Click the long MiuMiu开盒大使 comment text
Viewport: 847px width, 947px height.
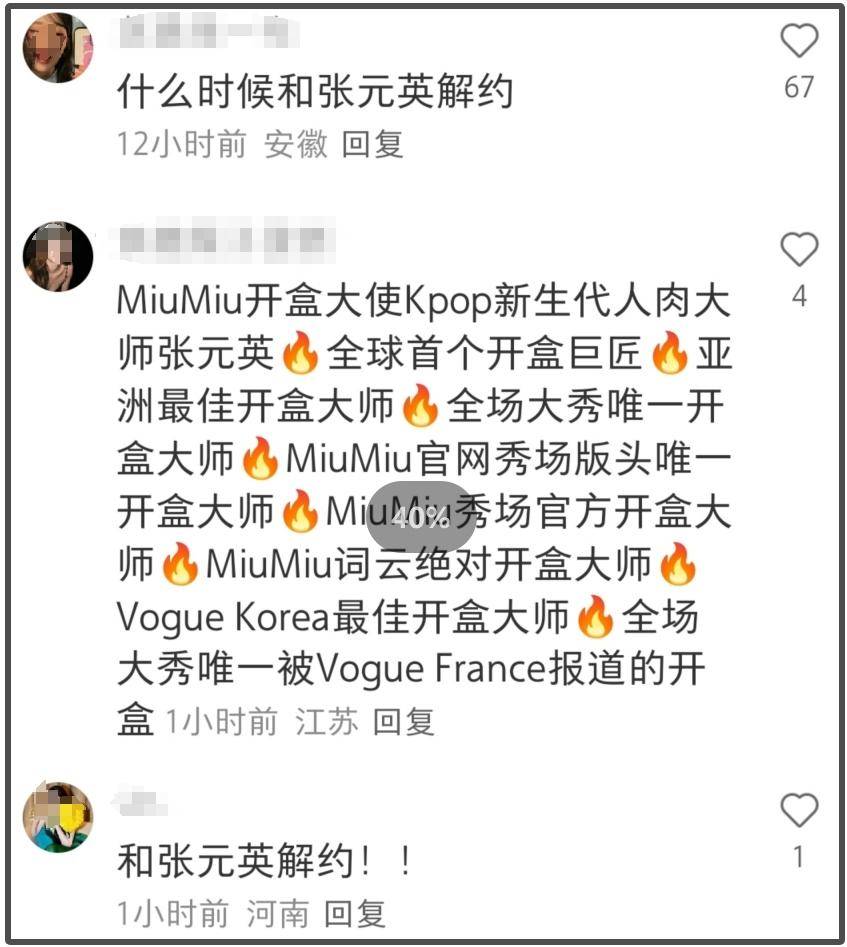(423, 510)
